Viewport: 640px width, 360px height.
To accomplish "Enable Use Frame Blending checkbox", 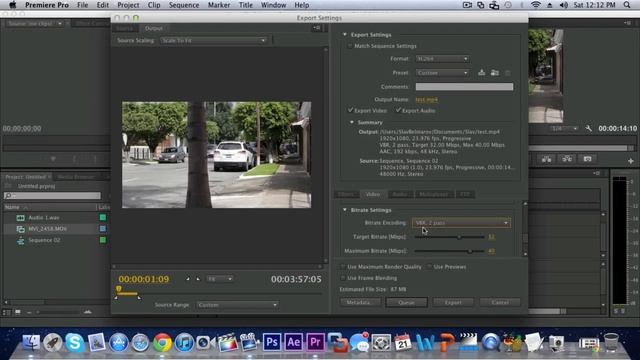I will tap(343, 278).
